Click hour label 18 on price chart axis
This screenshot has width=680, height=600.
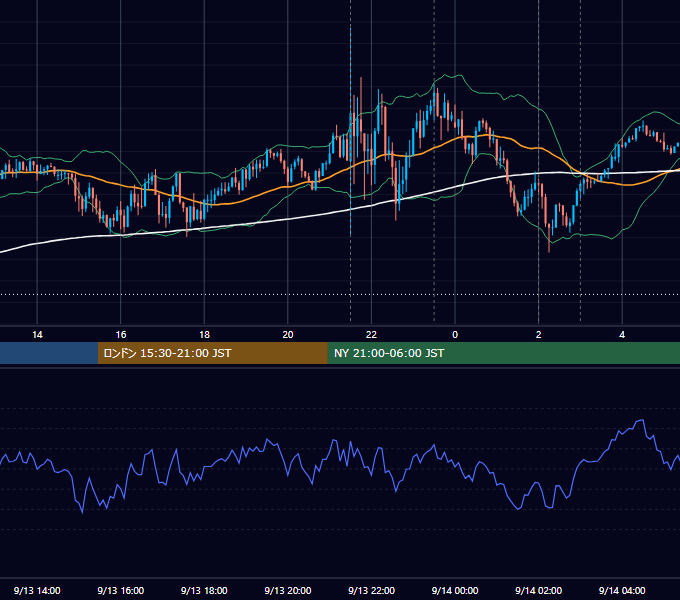[x=204, y=335]
